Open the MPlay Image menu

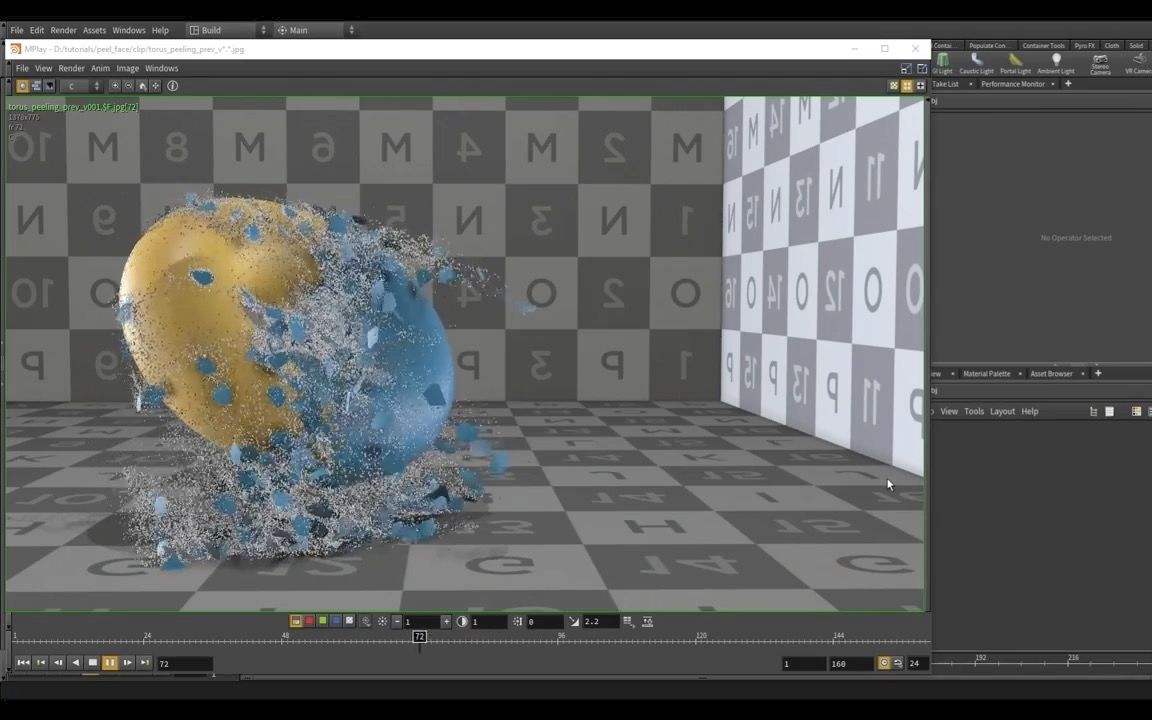pos(127,68)
